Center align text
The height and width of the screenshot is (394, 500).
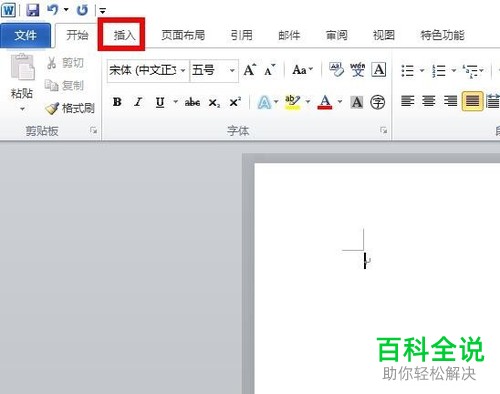429,101
